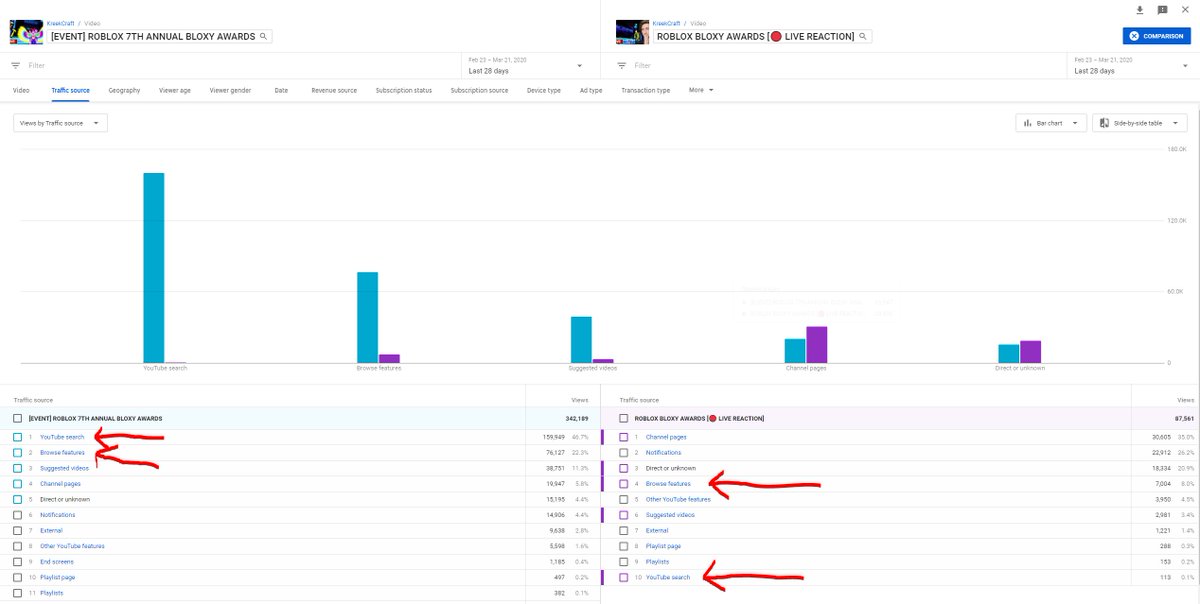
Task: Click the filter icon under the [EVENT] video
Action: pos(15,66)
